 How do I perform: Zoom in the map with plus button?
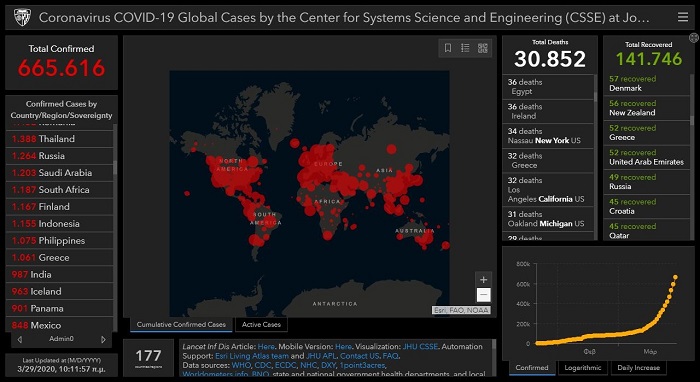[483, 280]
